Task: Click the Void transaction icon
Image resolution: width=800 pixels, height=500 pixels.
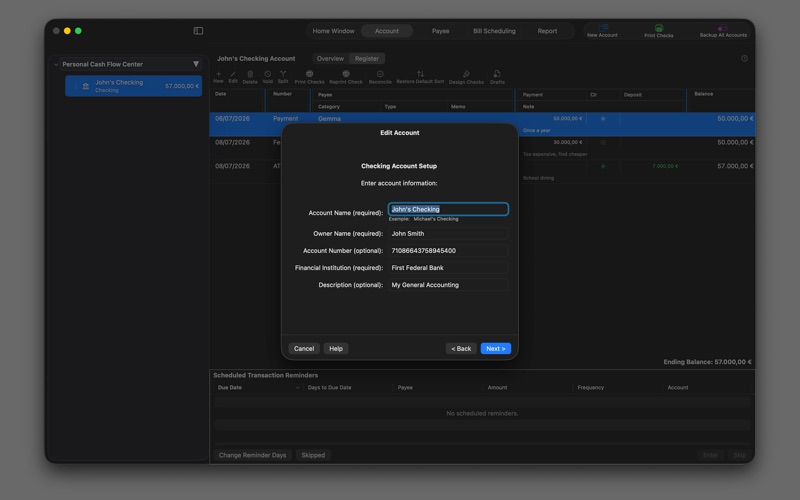Action: pyautogui.click(x=267, y=74)
